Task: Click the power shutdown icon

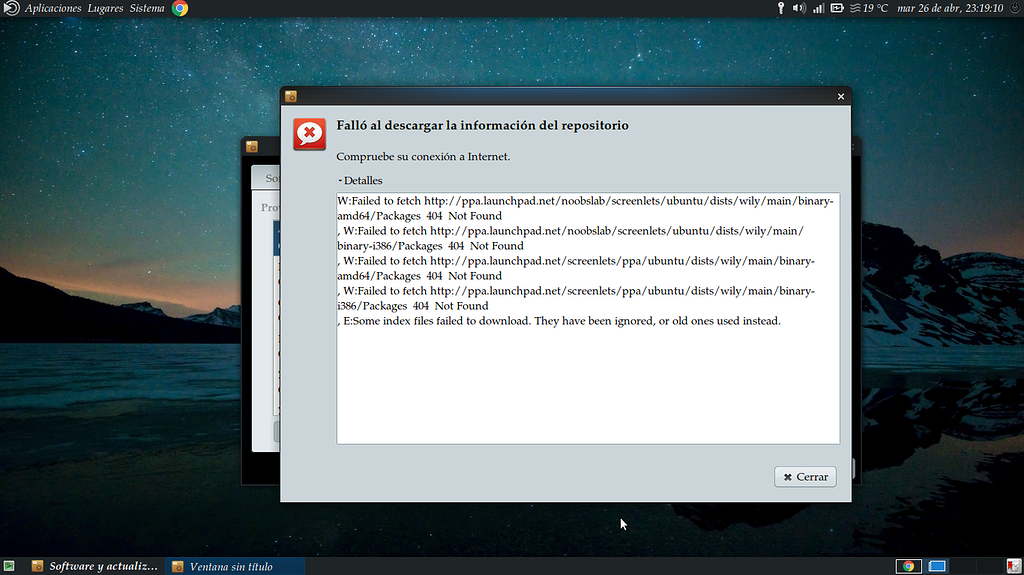Action: coord(1014,8)
